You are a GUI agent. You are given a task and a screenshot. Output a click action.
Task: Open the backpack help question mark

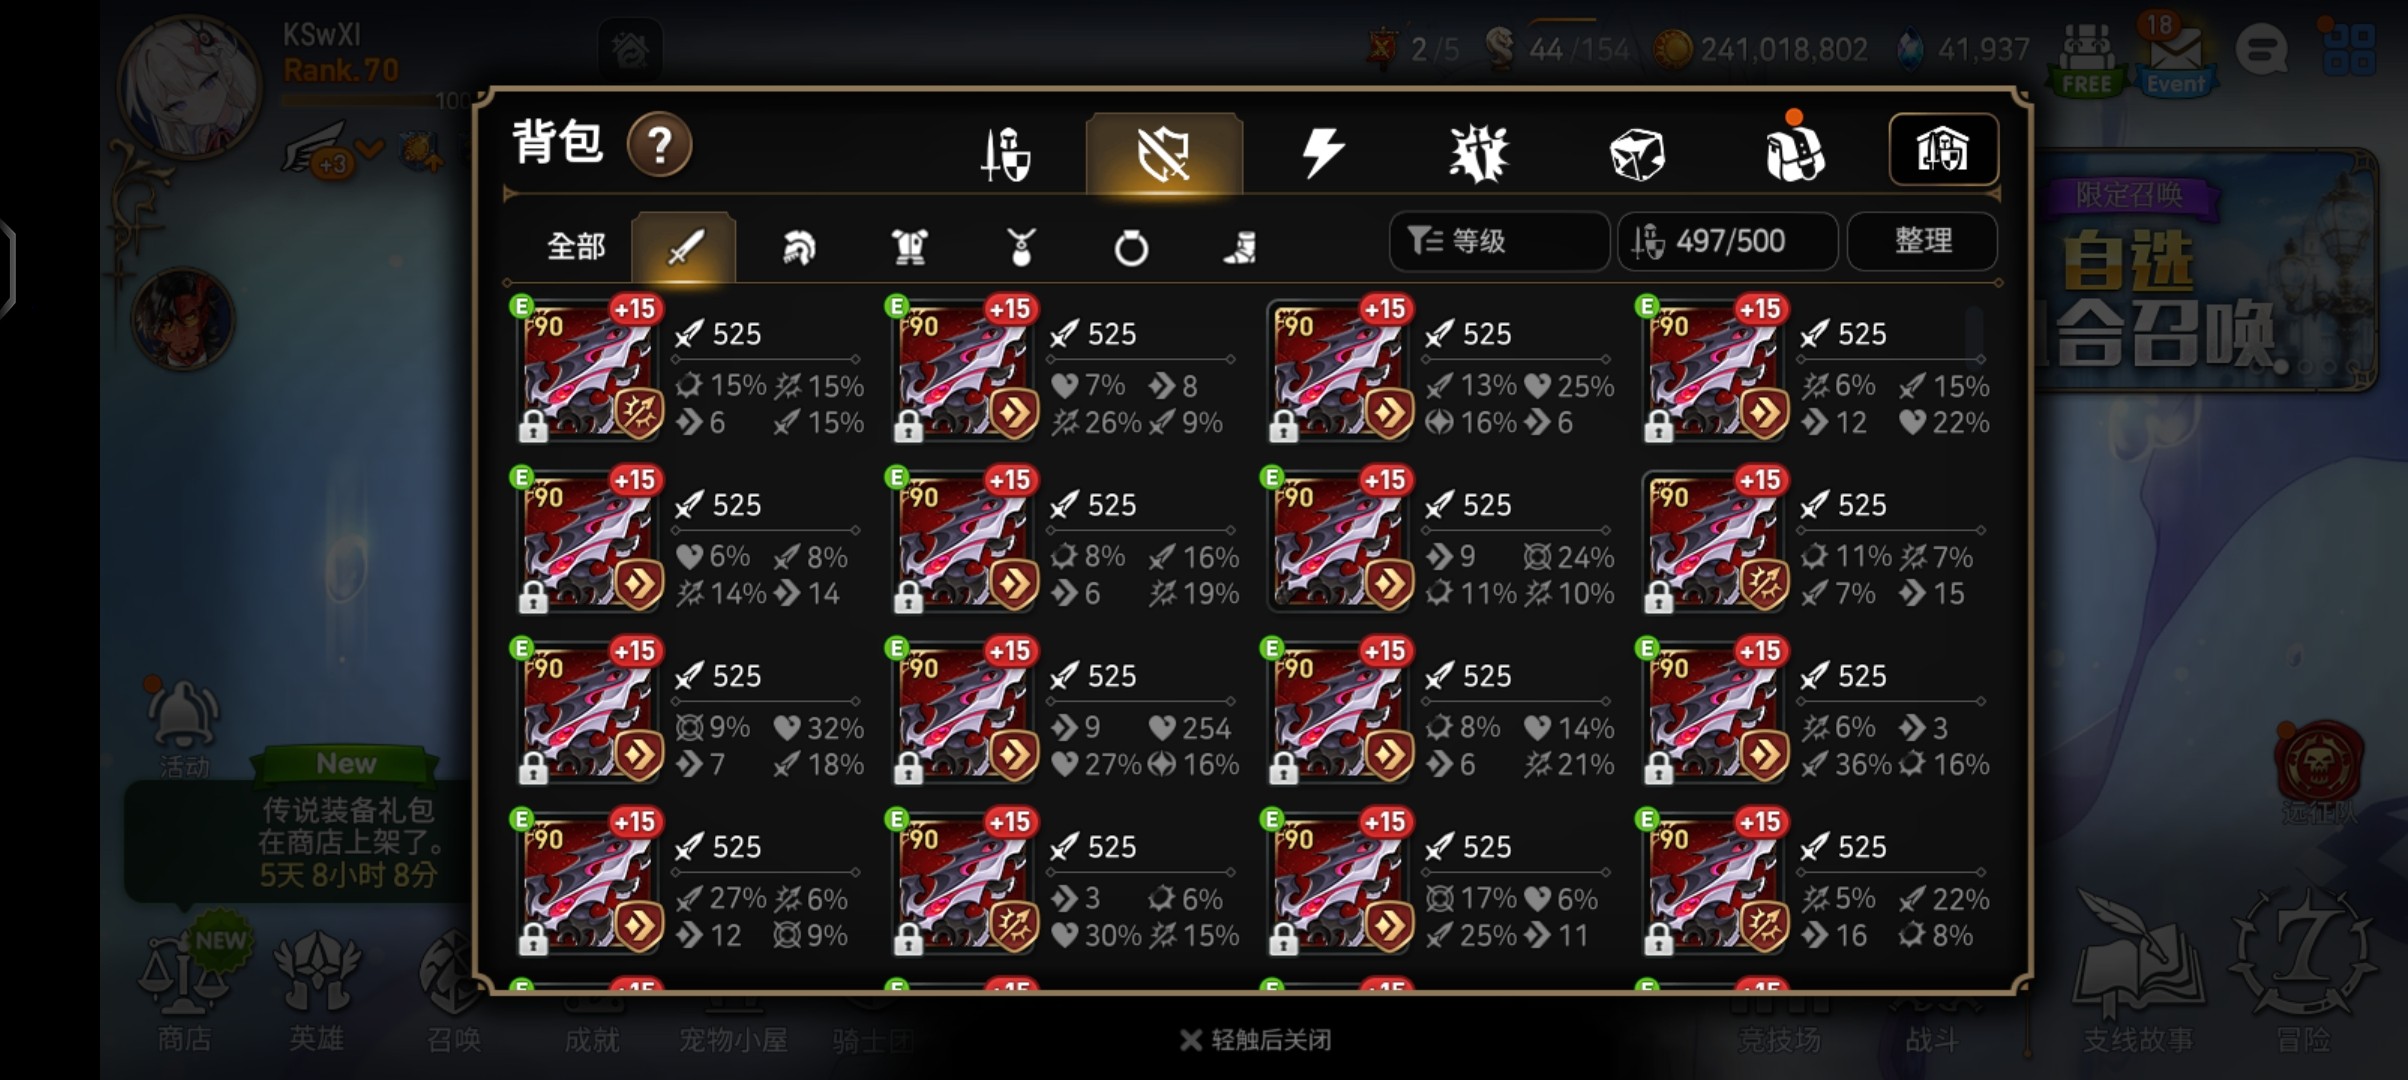click(x=659, y=145)
